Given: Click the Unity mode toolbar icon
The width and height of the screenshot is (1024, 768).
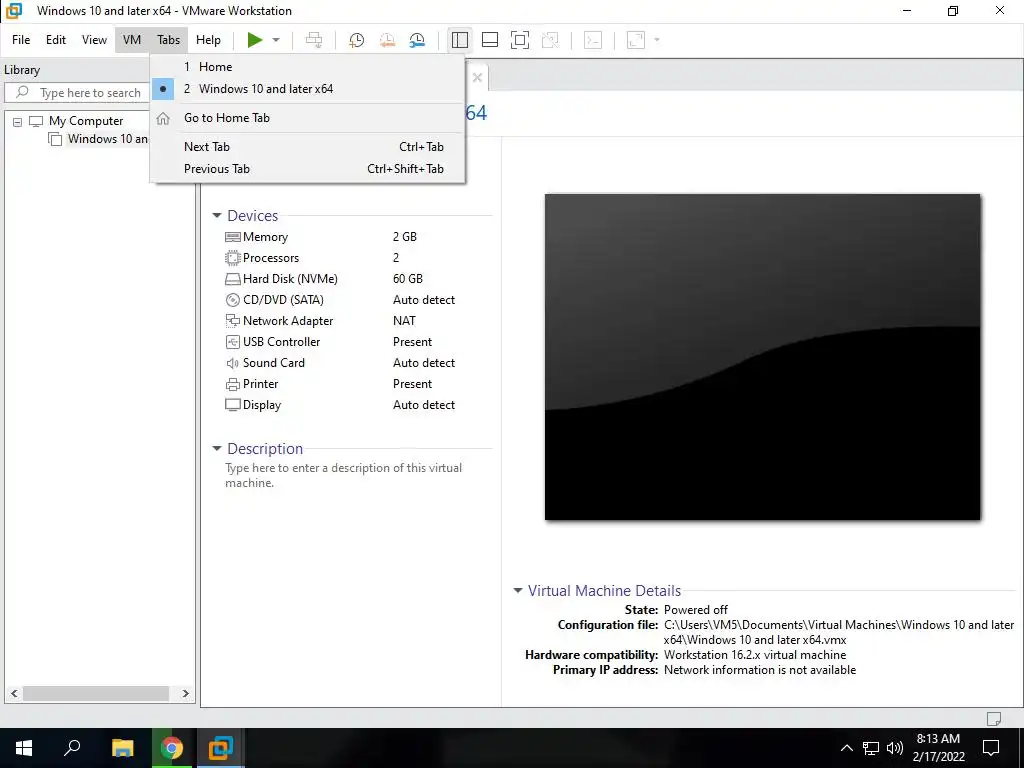Looking at the screenshot, I should click(551, 40).
